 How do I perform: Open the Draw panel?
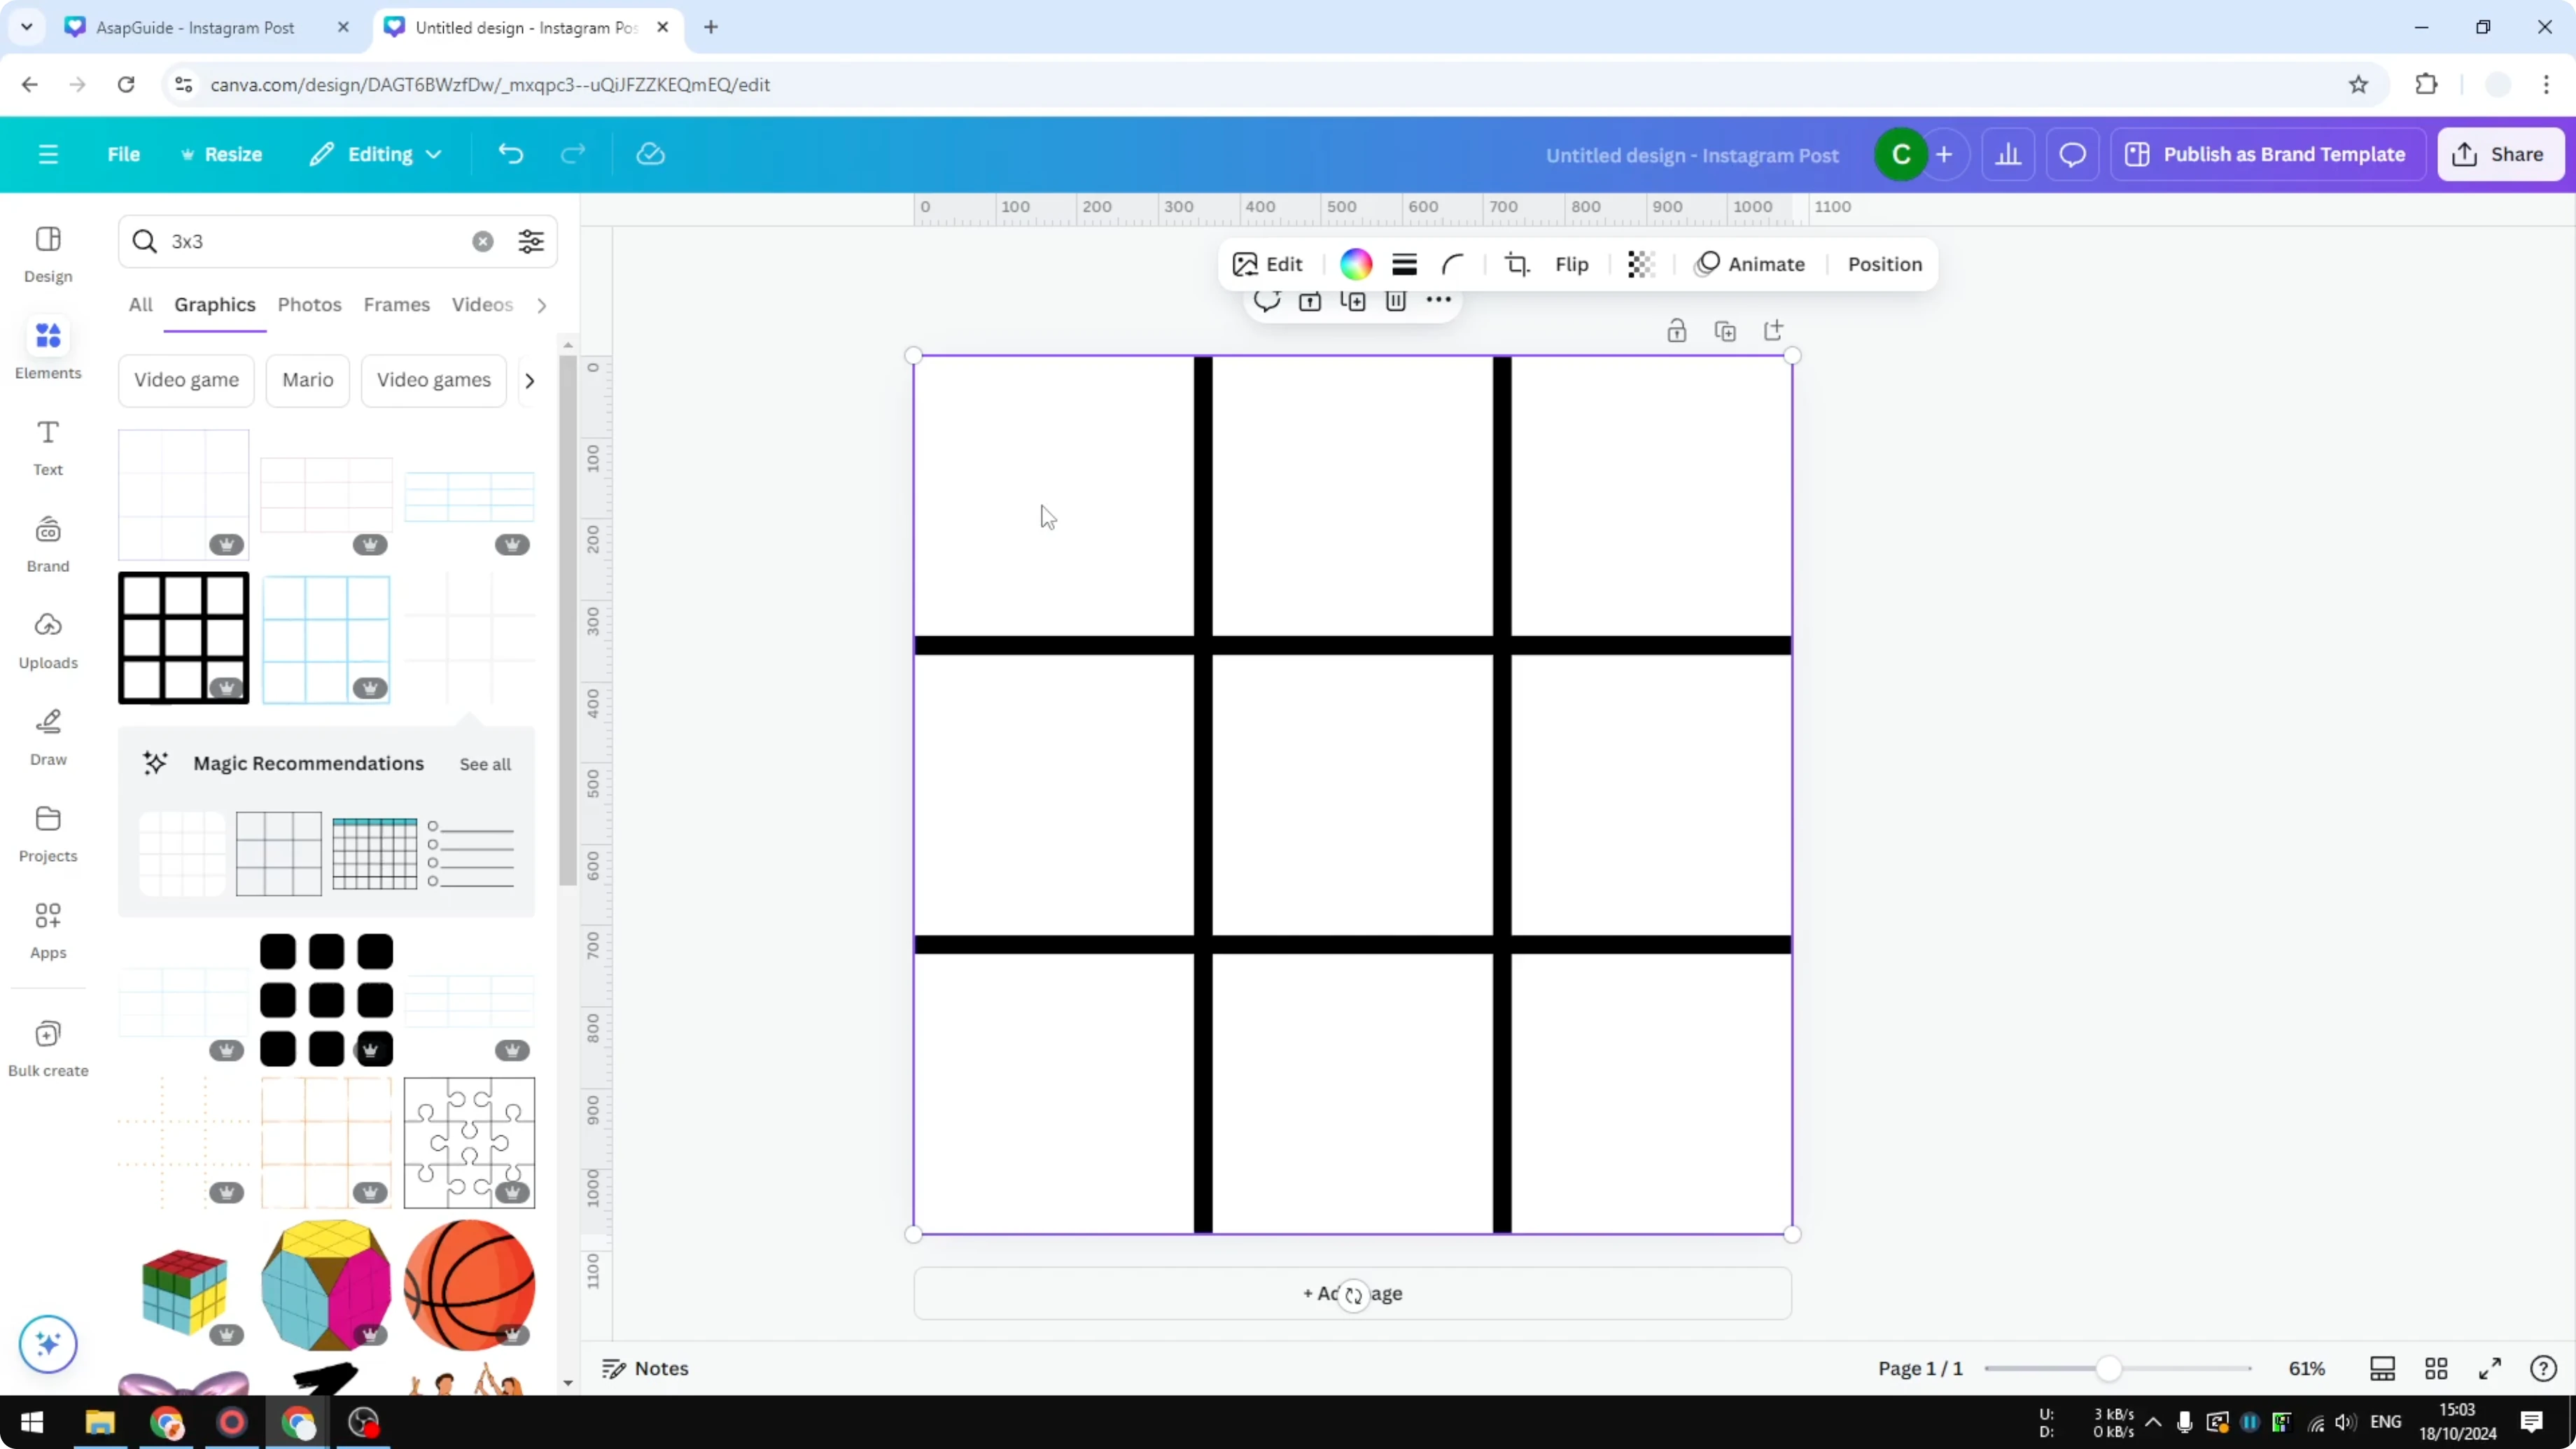(47, 737)
